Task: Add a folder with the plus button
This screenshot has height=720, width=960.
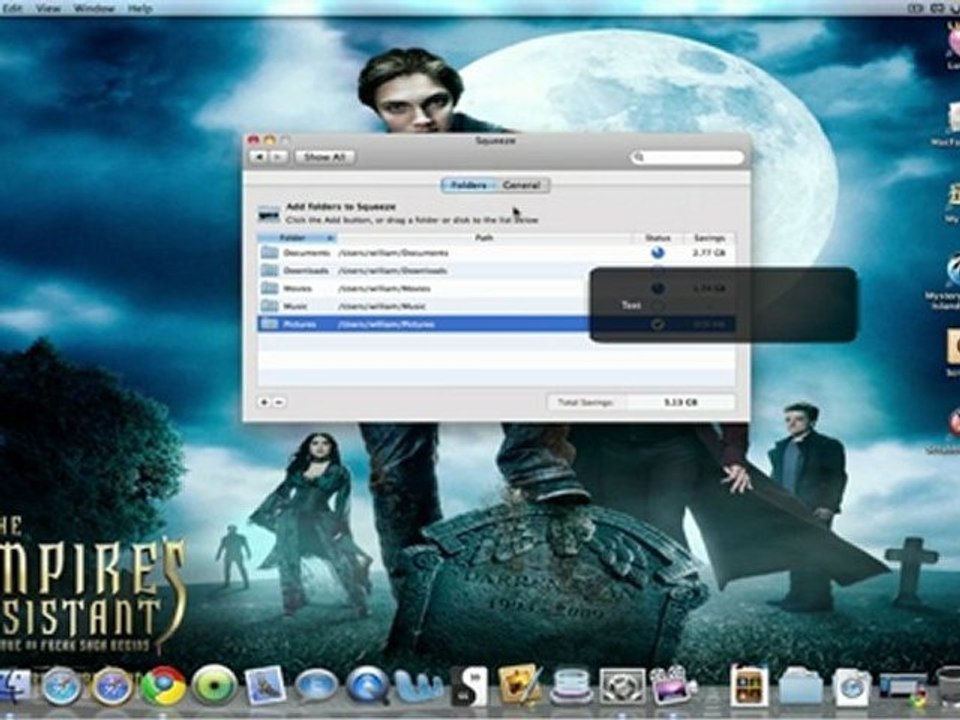Action: (x=264, y=402)
